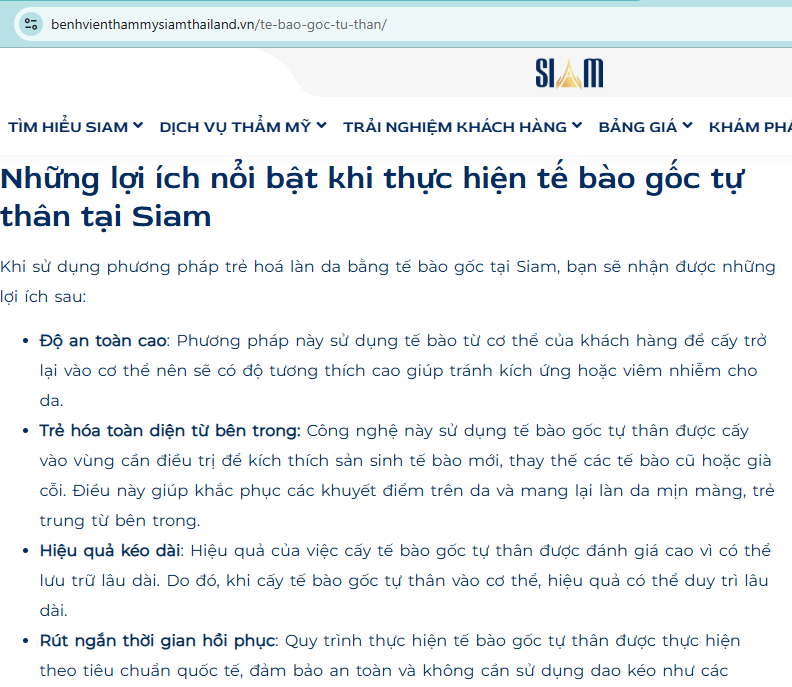Click the SIAM logo
The width and height of the screenshot is (792, 687).
569,73
